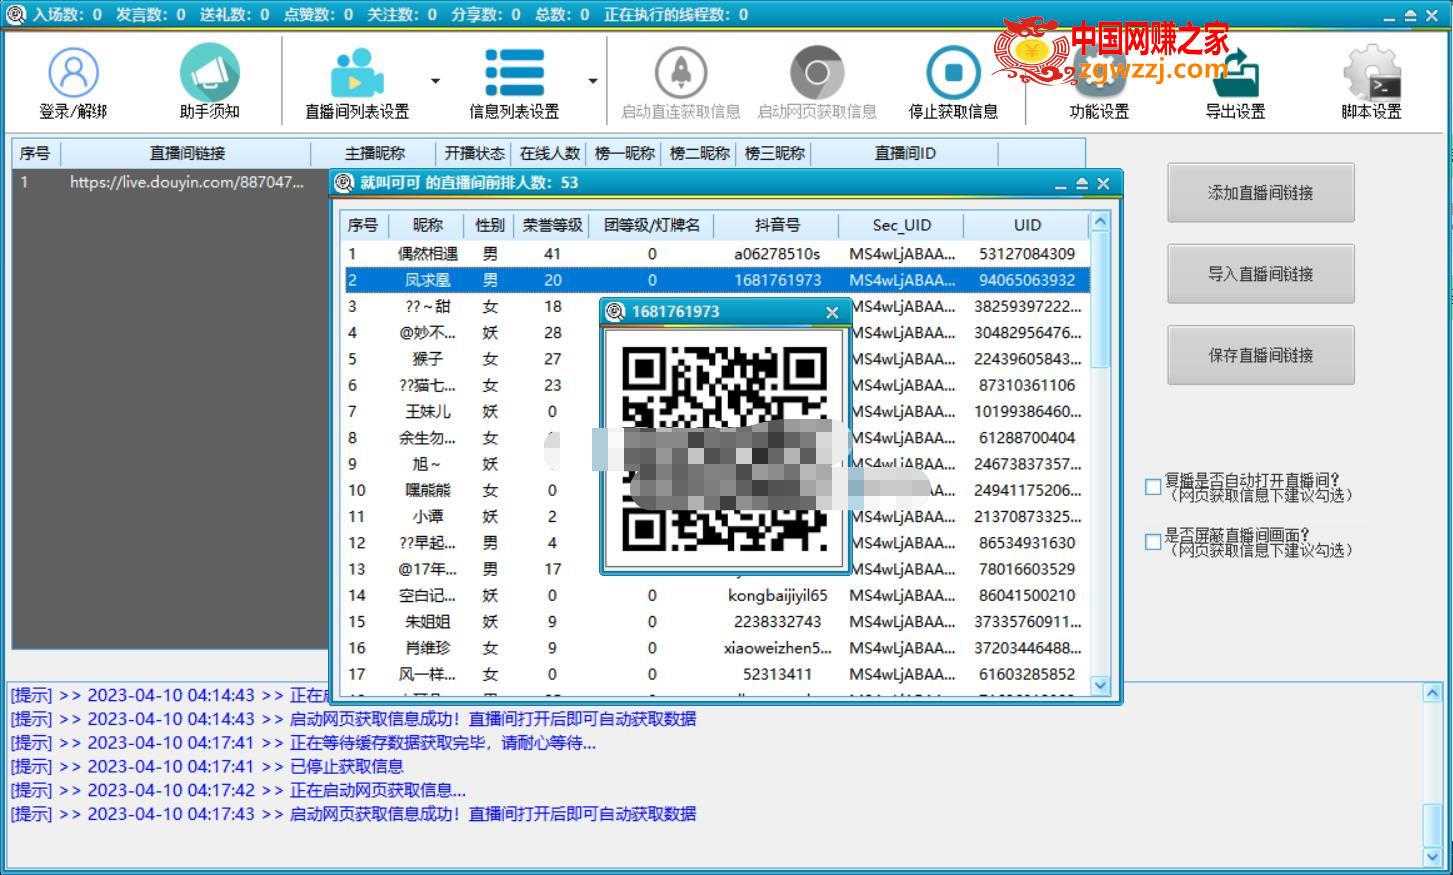The width and height of the screenshot is (1453, 875).
Task: Open 直播间列表设置 camera icon
Action: (357, 74)
